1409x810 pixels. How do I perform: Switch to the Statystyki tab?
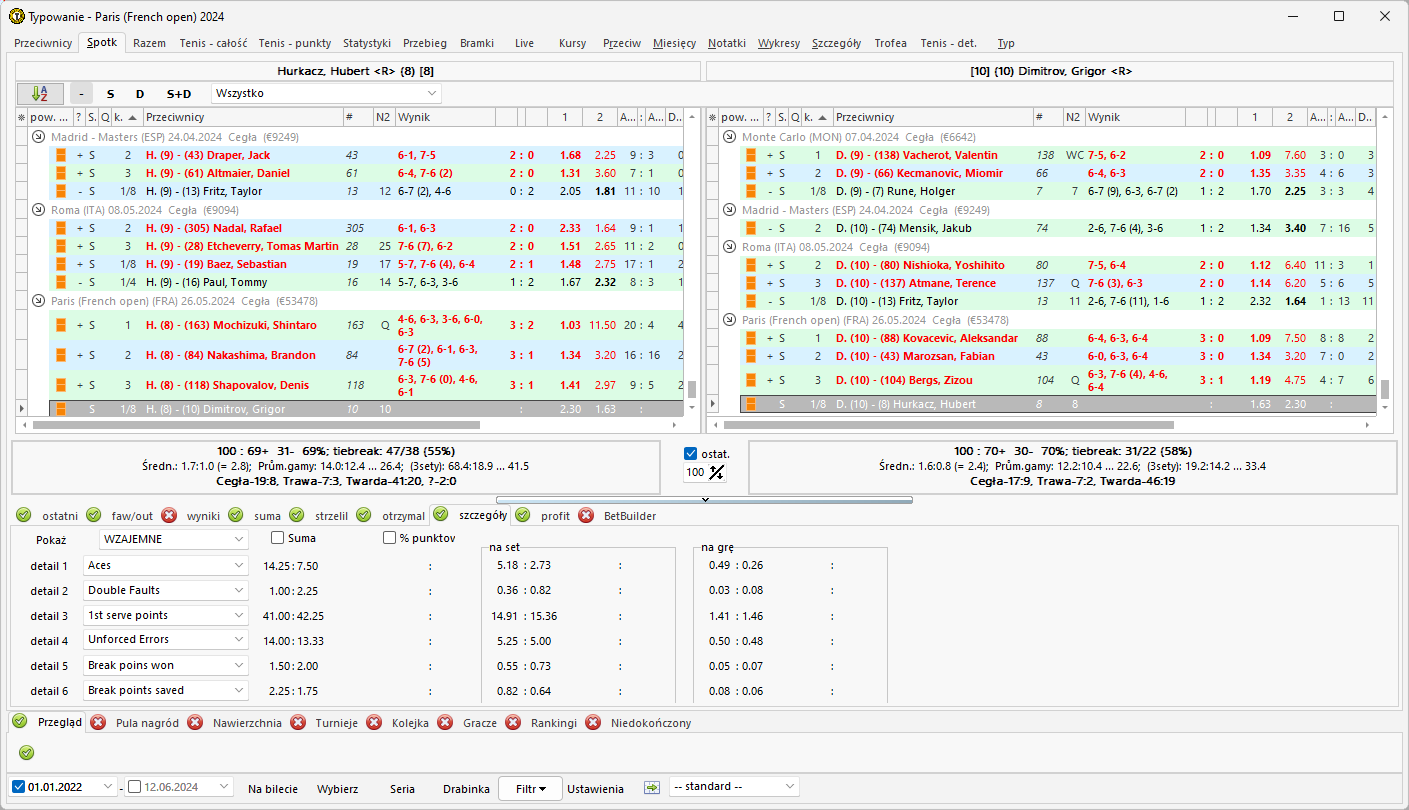(x=366, y=43)
